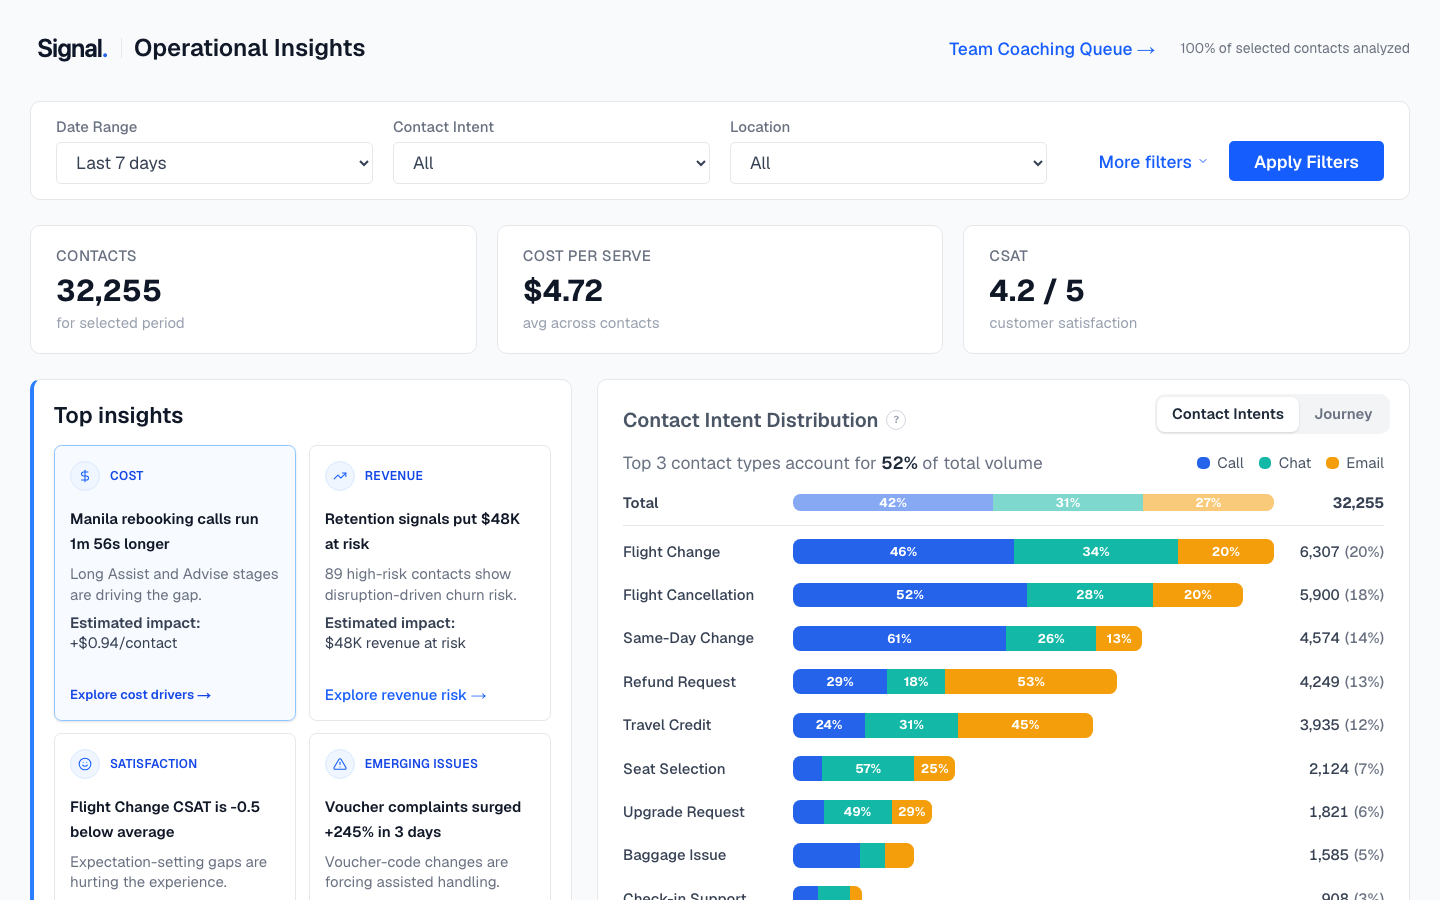The height and width of the screenshot is (900, 1440).
Task: Click the Baggage Issue row label
Action: click(674, 855)
